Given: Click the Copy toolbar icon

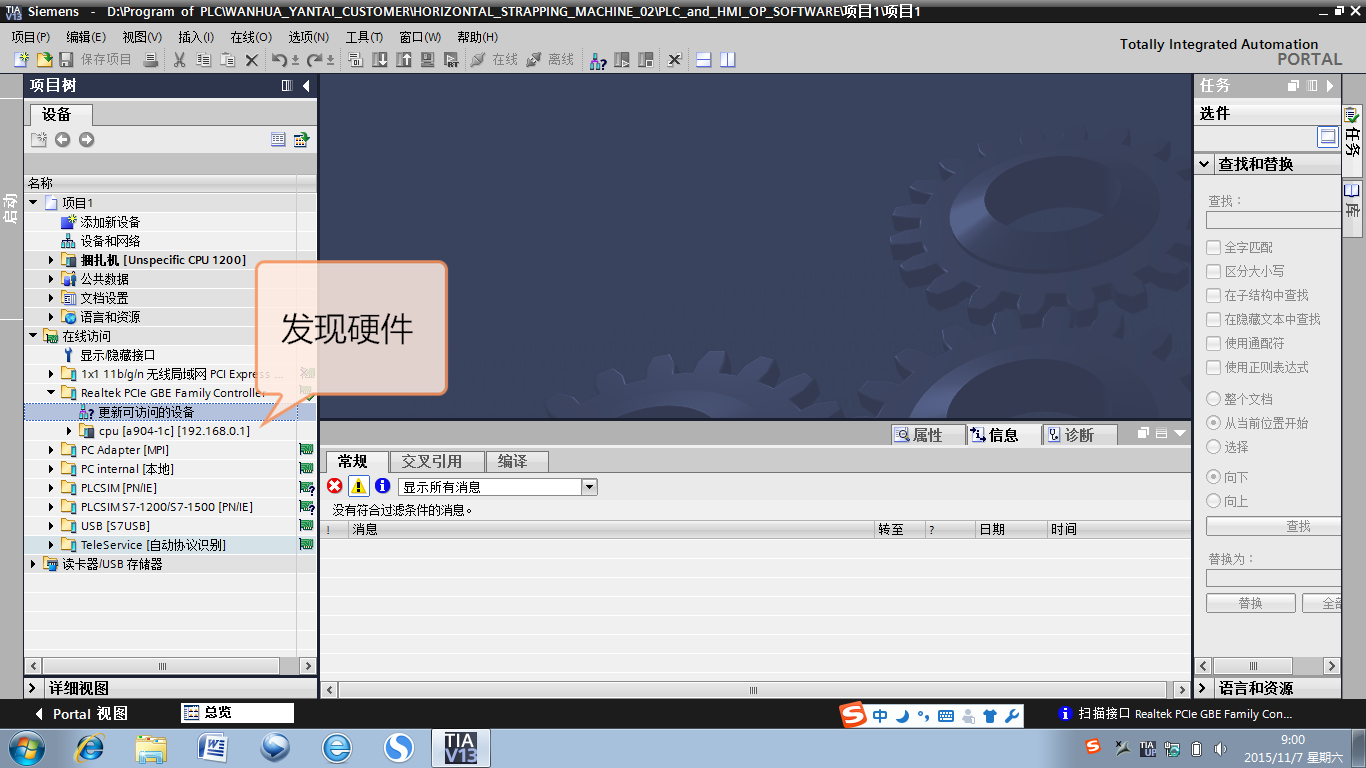Looking at the screenshot, I should click(204, 60).
